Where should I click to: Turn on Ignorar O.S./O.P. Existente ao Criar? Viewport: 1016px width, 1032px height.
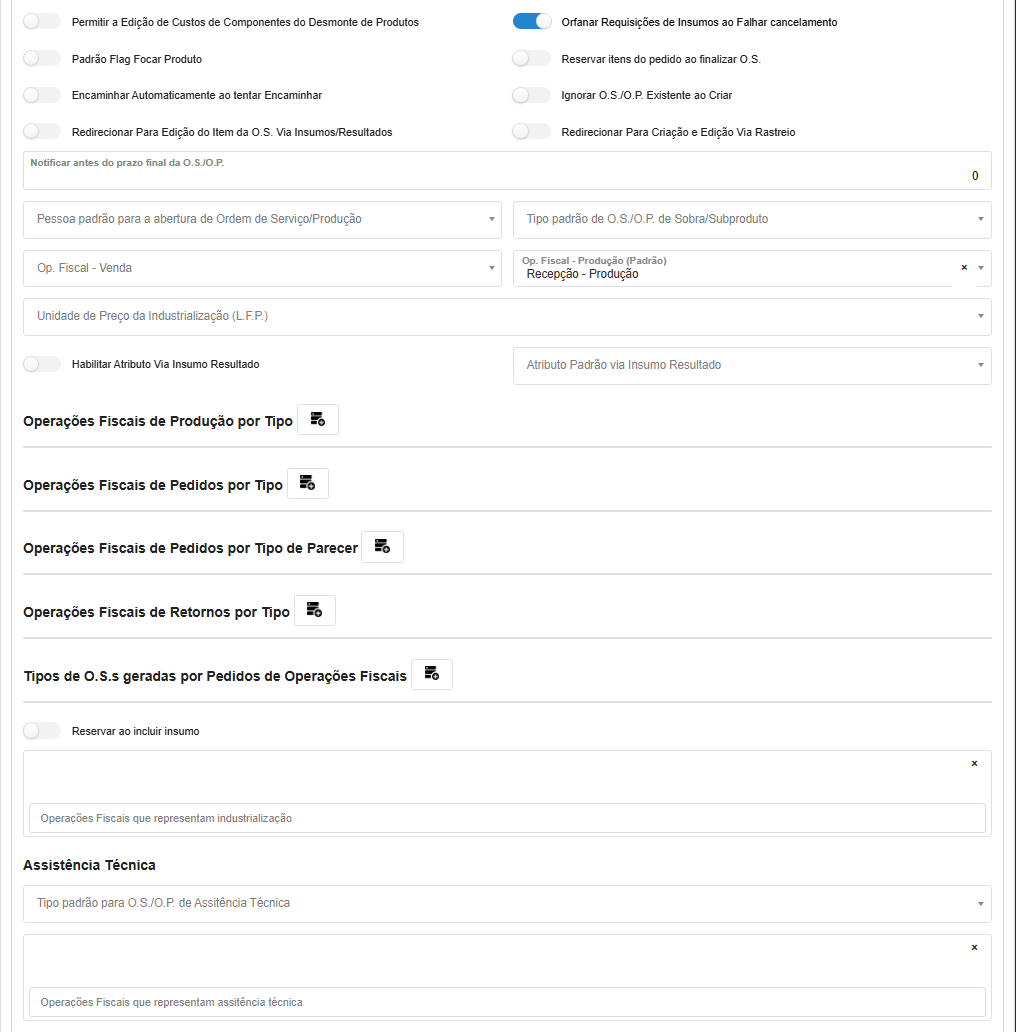pos(531,95)
